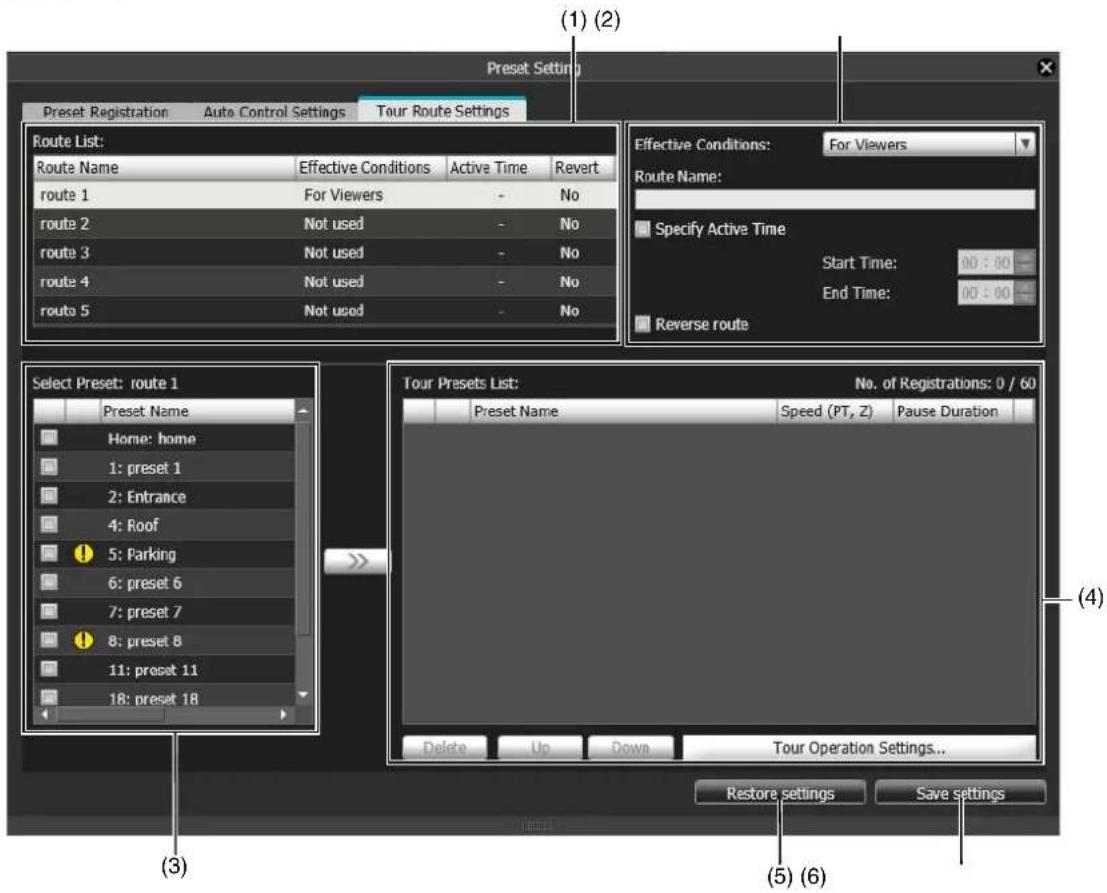Select route 2 in the Route List
The image size is (1107, 893).
(325, 224)
